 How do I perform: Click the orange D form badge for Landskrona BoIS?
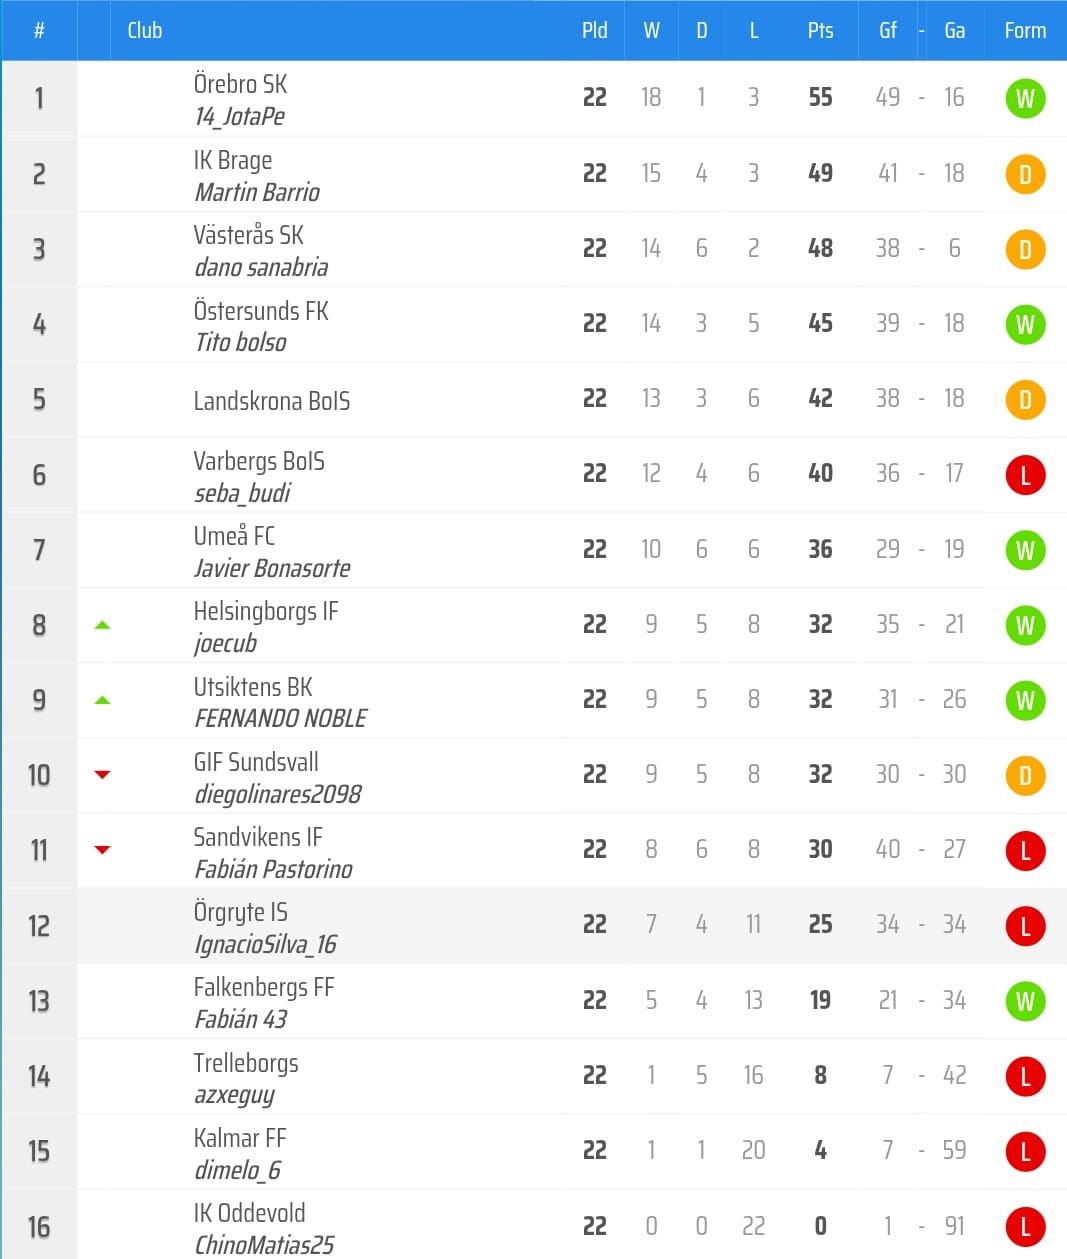pos(1024,400)
